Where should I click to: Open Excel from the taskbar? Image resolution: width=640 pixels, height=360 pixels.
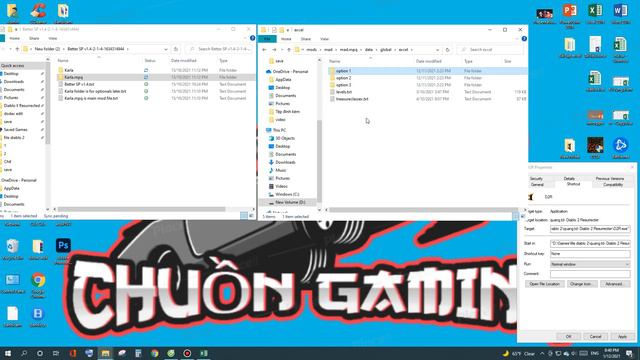click(204, 353)
